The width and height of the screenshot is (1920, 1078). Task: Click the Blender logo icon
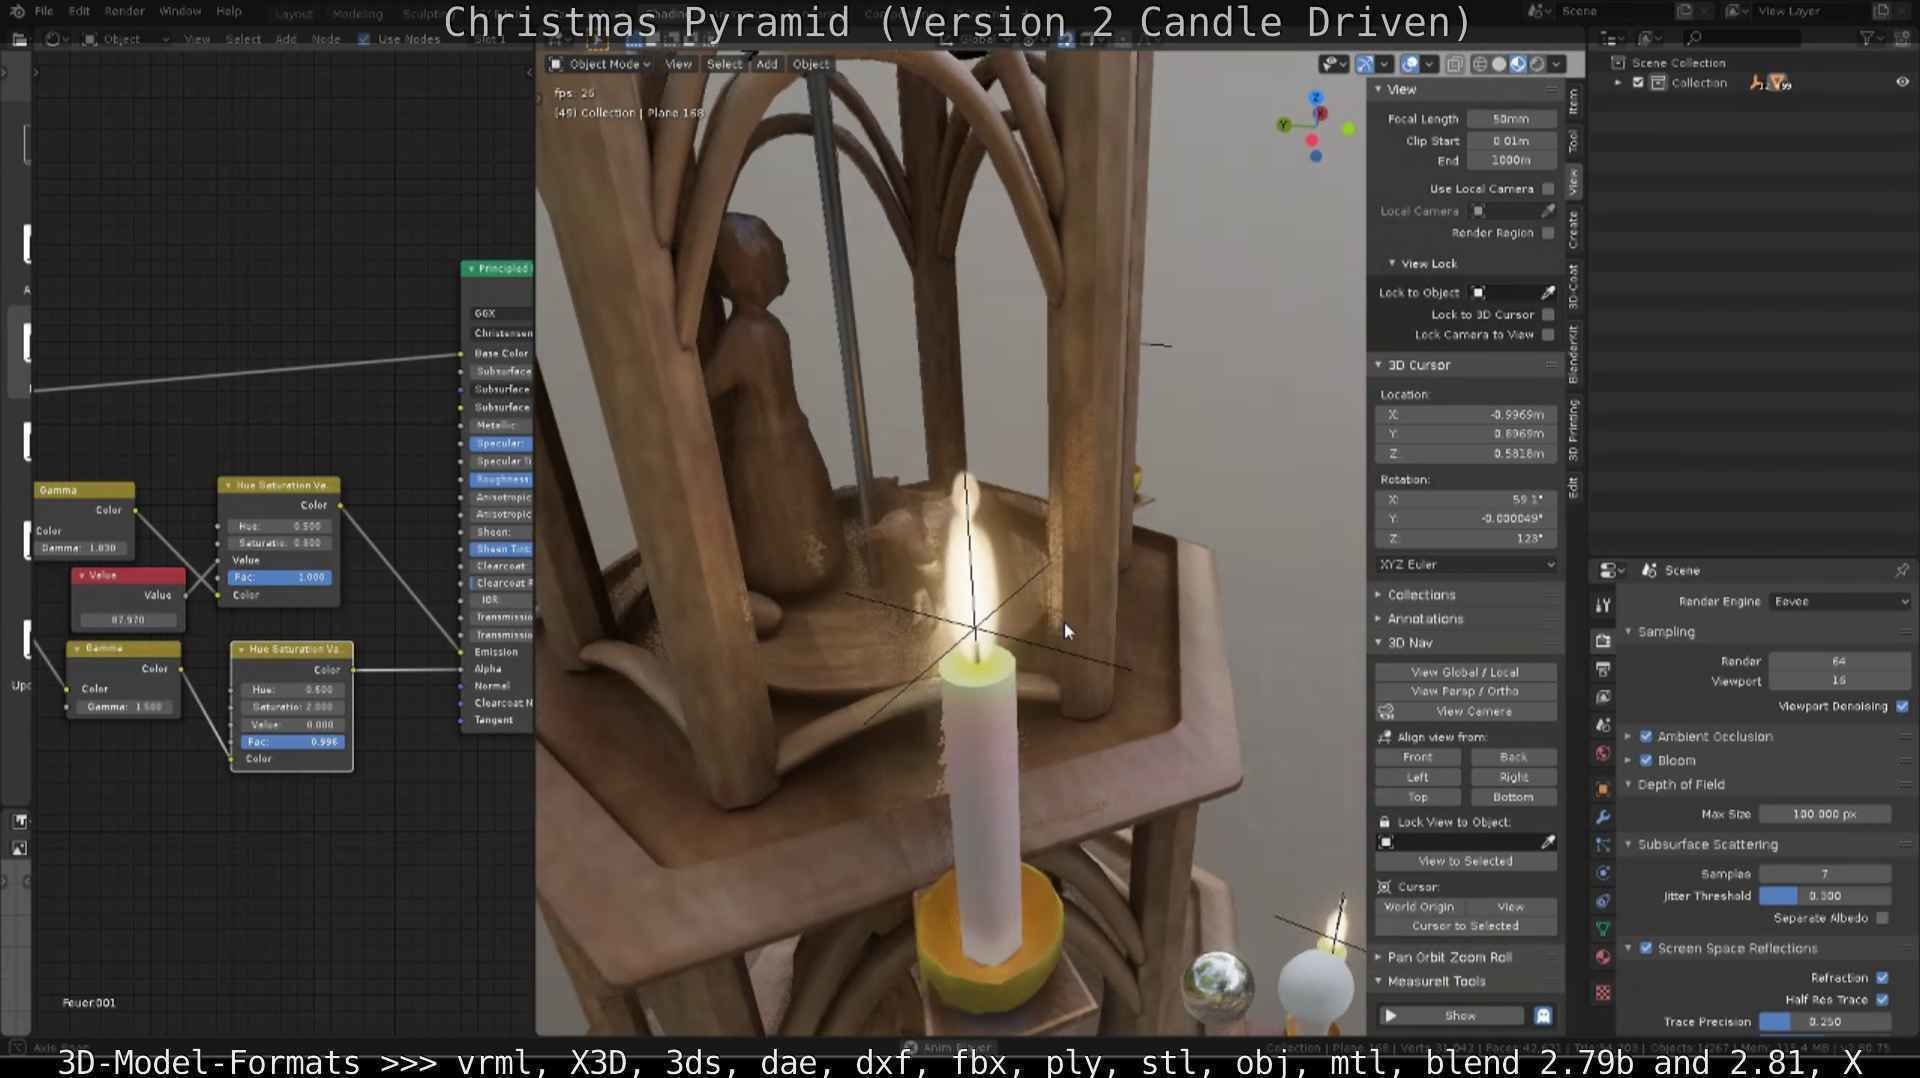tap(16, 11)
